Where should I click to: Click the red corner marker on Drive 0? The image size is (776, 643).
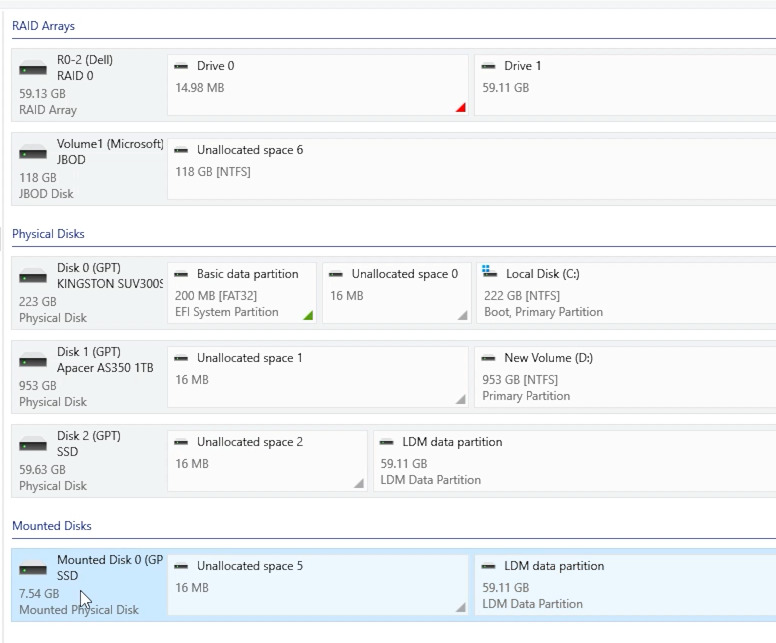pos(461,107)
